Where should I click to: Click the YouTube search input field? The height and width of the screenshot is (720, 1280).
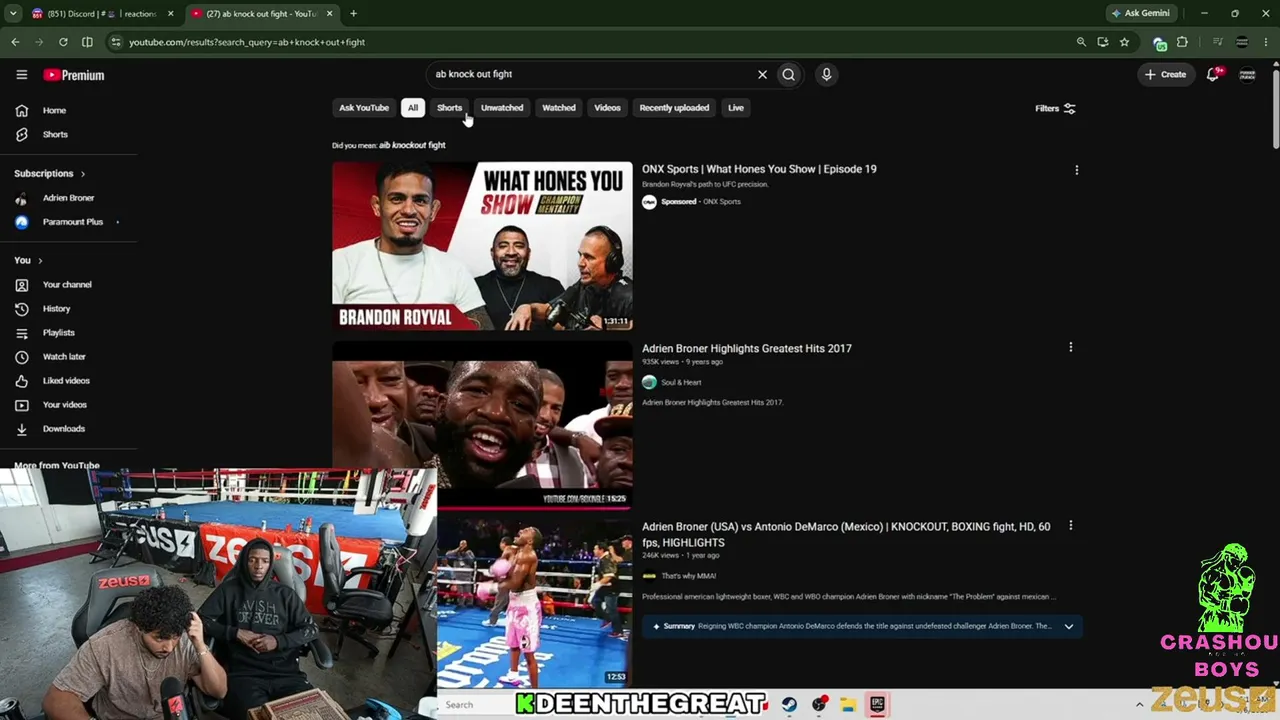click(592, 74)
